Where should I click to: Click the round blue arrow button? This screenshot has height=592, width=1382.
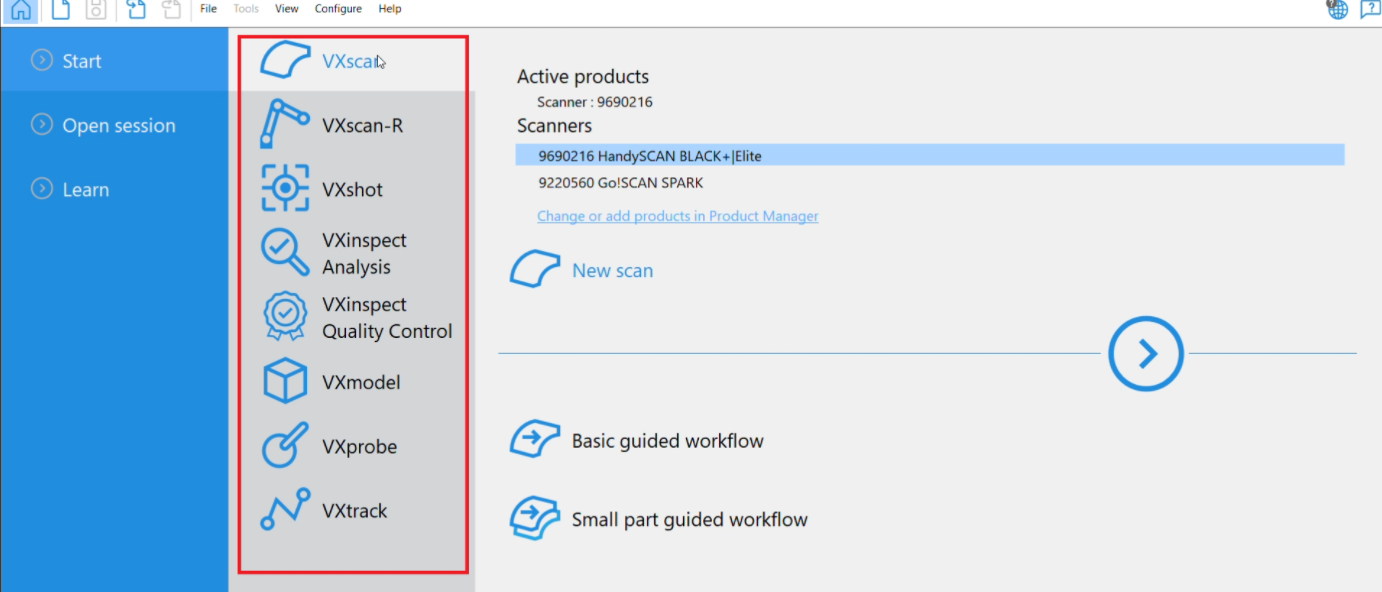coord(1146,353)
